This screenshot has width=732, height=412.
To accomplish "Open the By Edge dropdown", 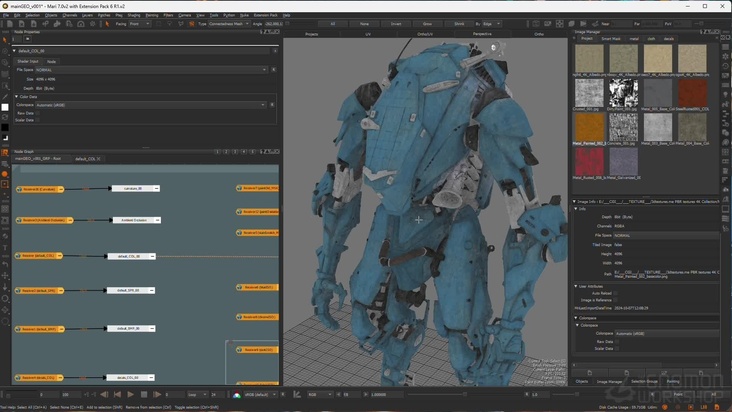I will coord(492,24).
